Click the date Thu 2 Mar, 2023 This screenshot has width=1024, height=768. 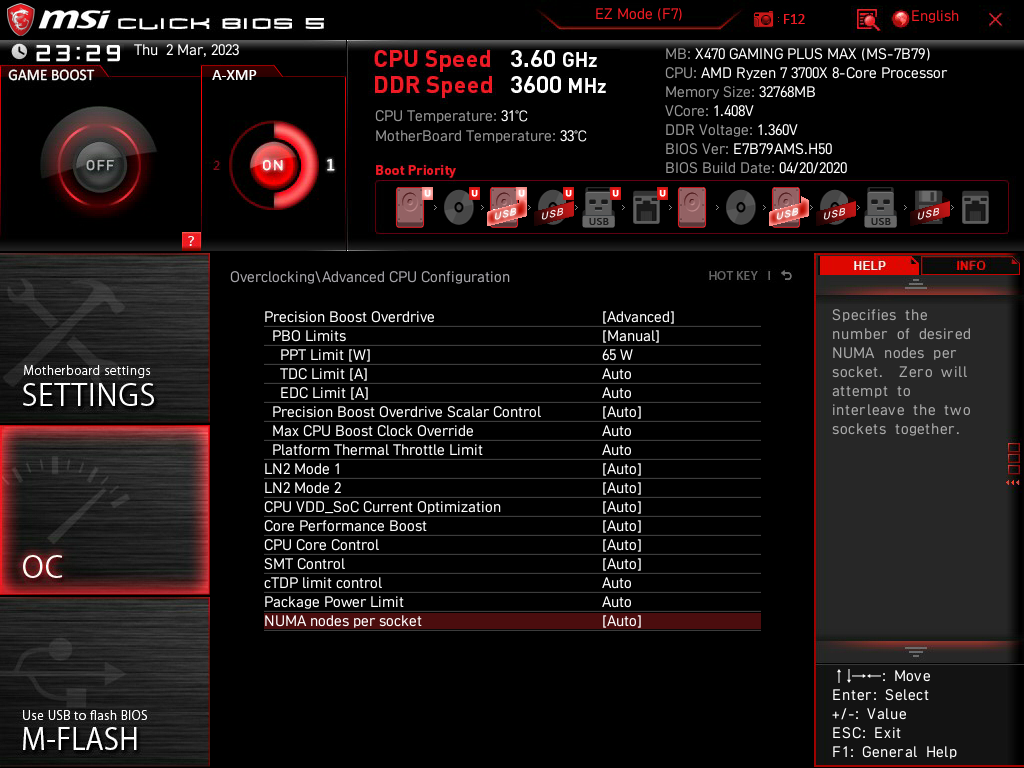click(187, 50)
